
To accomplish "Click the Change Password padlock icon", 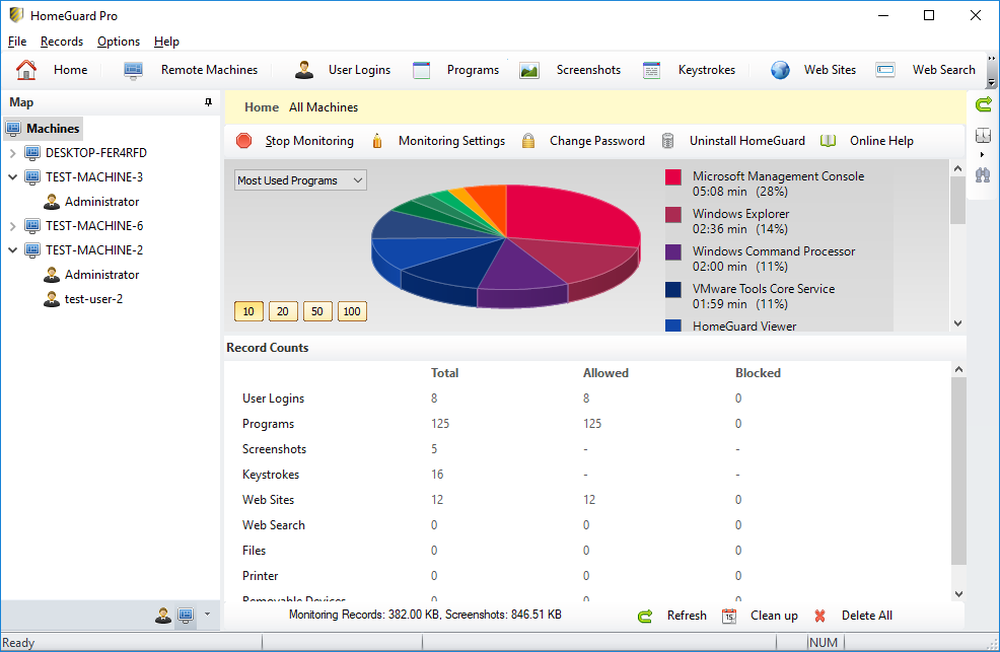I will 528,140.
